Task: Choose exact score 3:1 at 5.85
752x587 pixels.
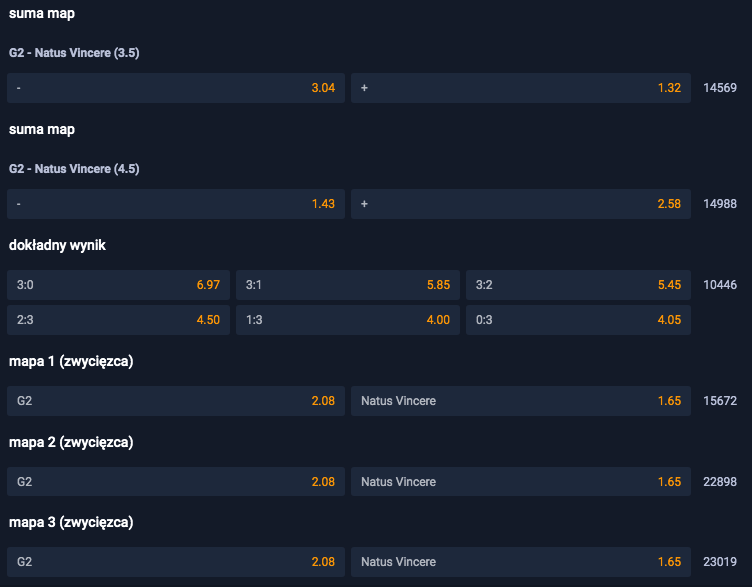Action: pos(348,285)
